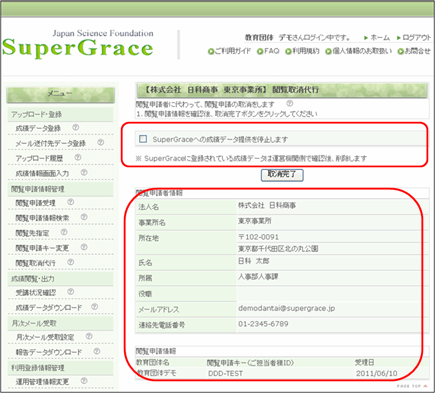Click help icon beside 成績情報画面入力
Image resolution: width=435 pixels, height=393 pixels.
(x=84, y=172)
